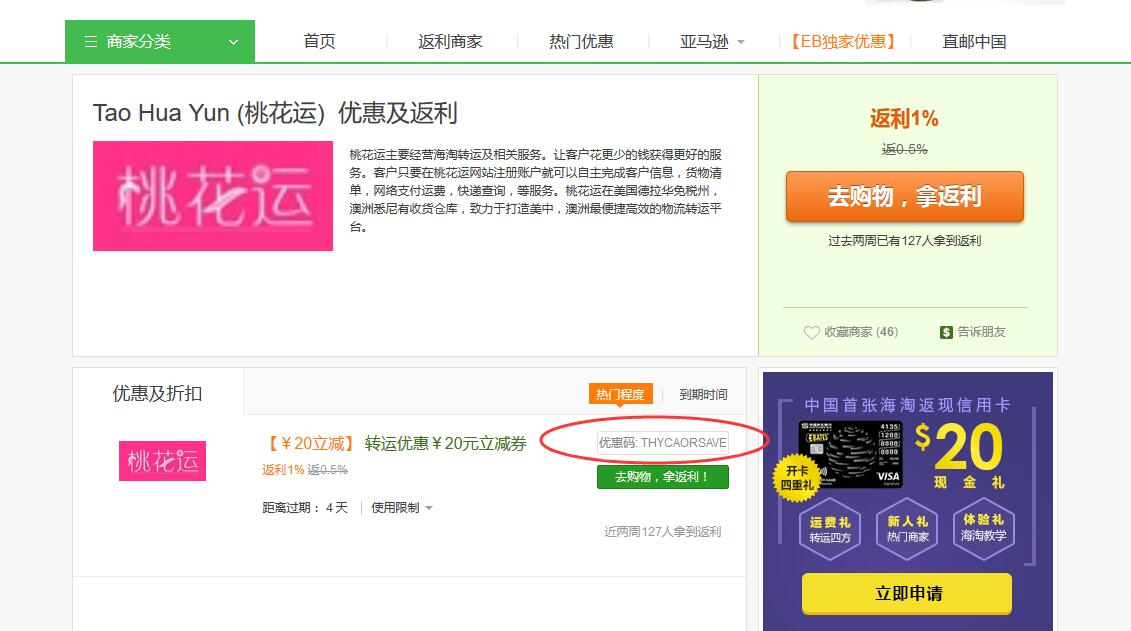Click the 体验礼 海淘教学 hexagon icon

984,529
